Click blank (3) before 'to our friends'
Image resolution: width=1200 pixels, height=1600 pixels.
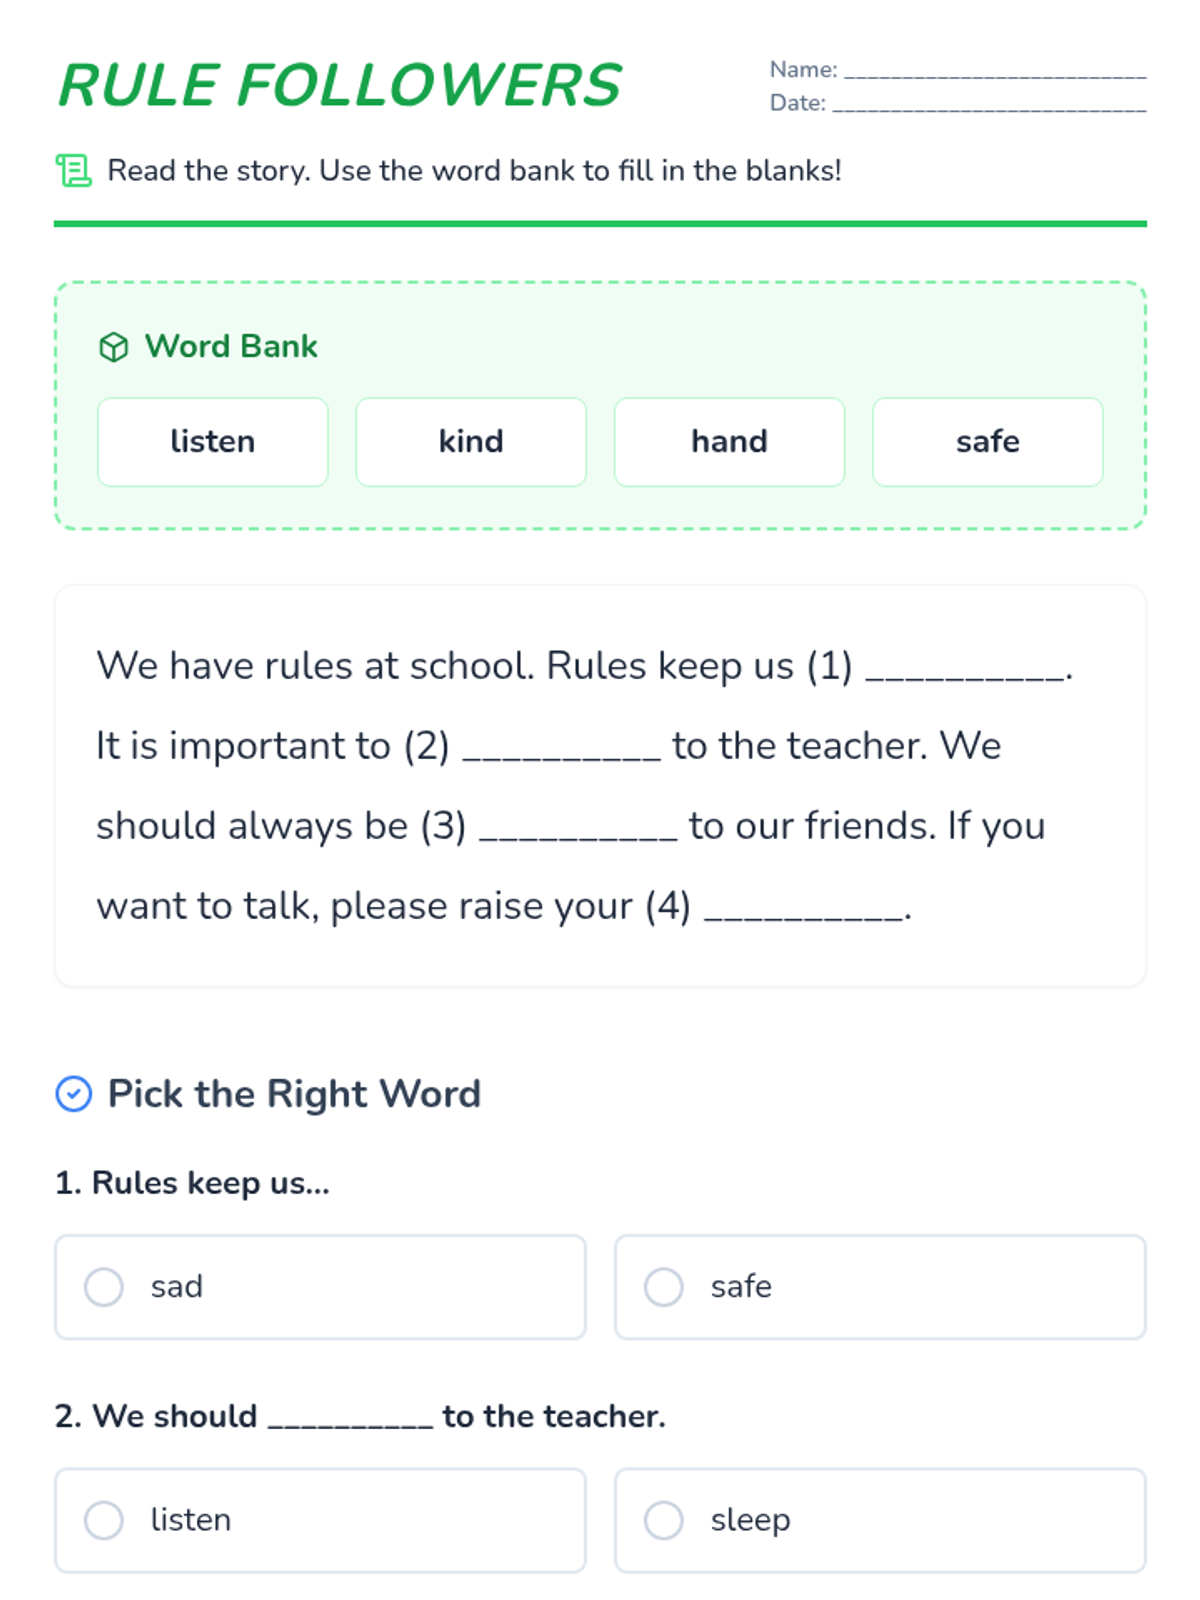coord(578,830)
